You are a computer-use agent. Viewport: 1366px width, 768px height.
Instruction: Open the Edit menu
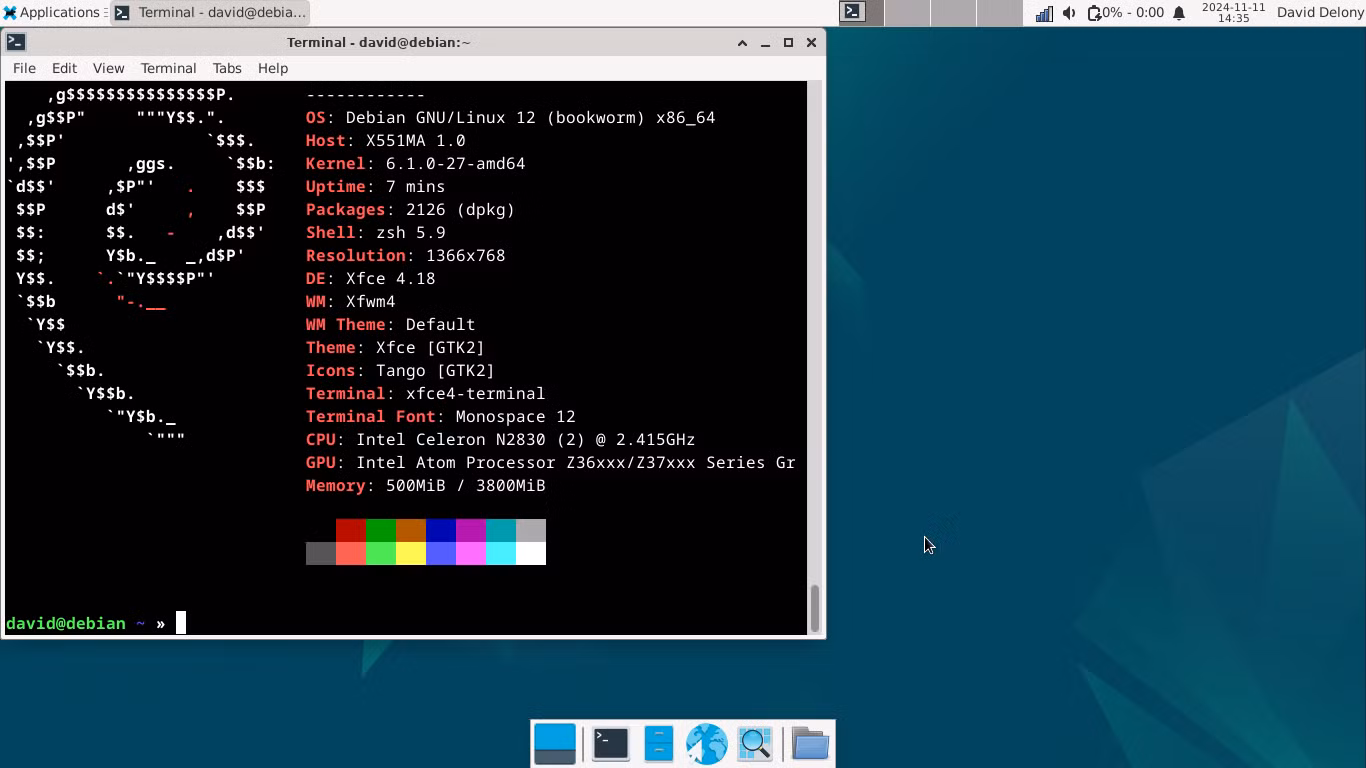click(64, 68)
